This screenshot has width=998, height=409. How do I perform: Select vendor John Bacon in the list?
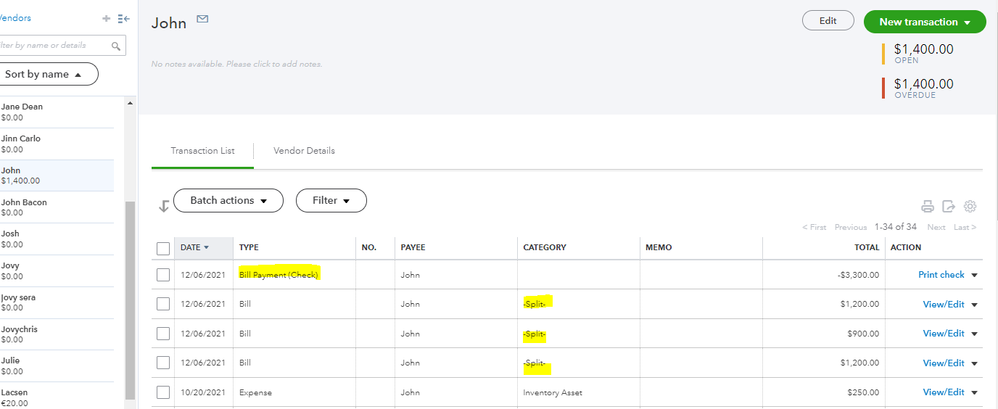click(x=57, y=207)
